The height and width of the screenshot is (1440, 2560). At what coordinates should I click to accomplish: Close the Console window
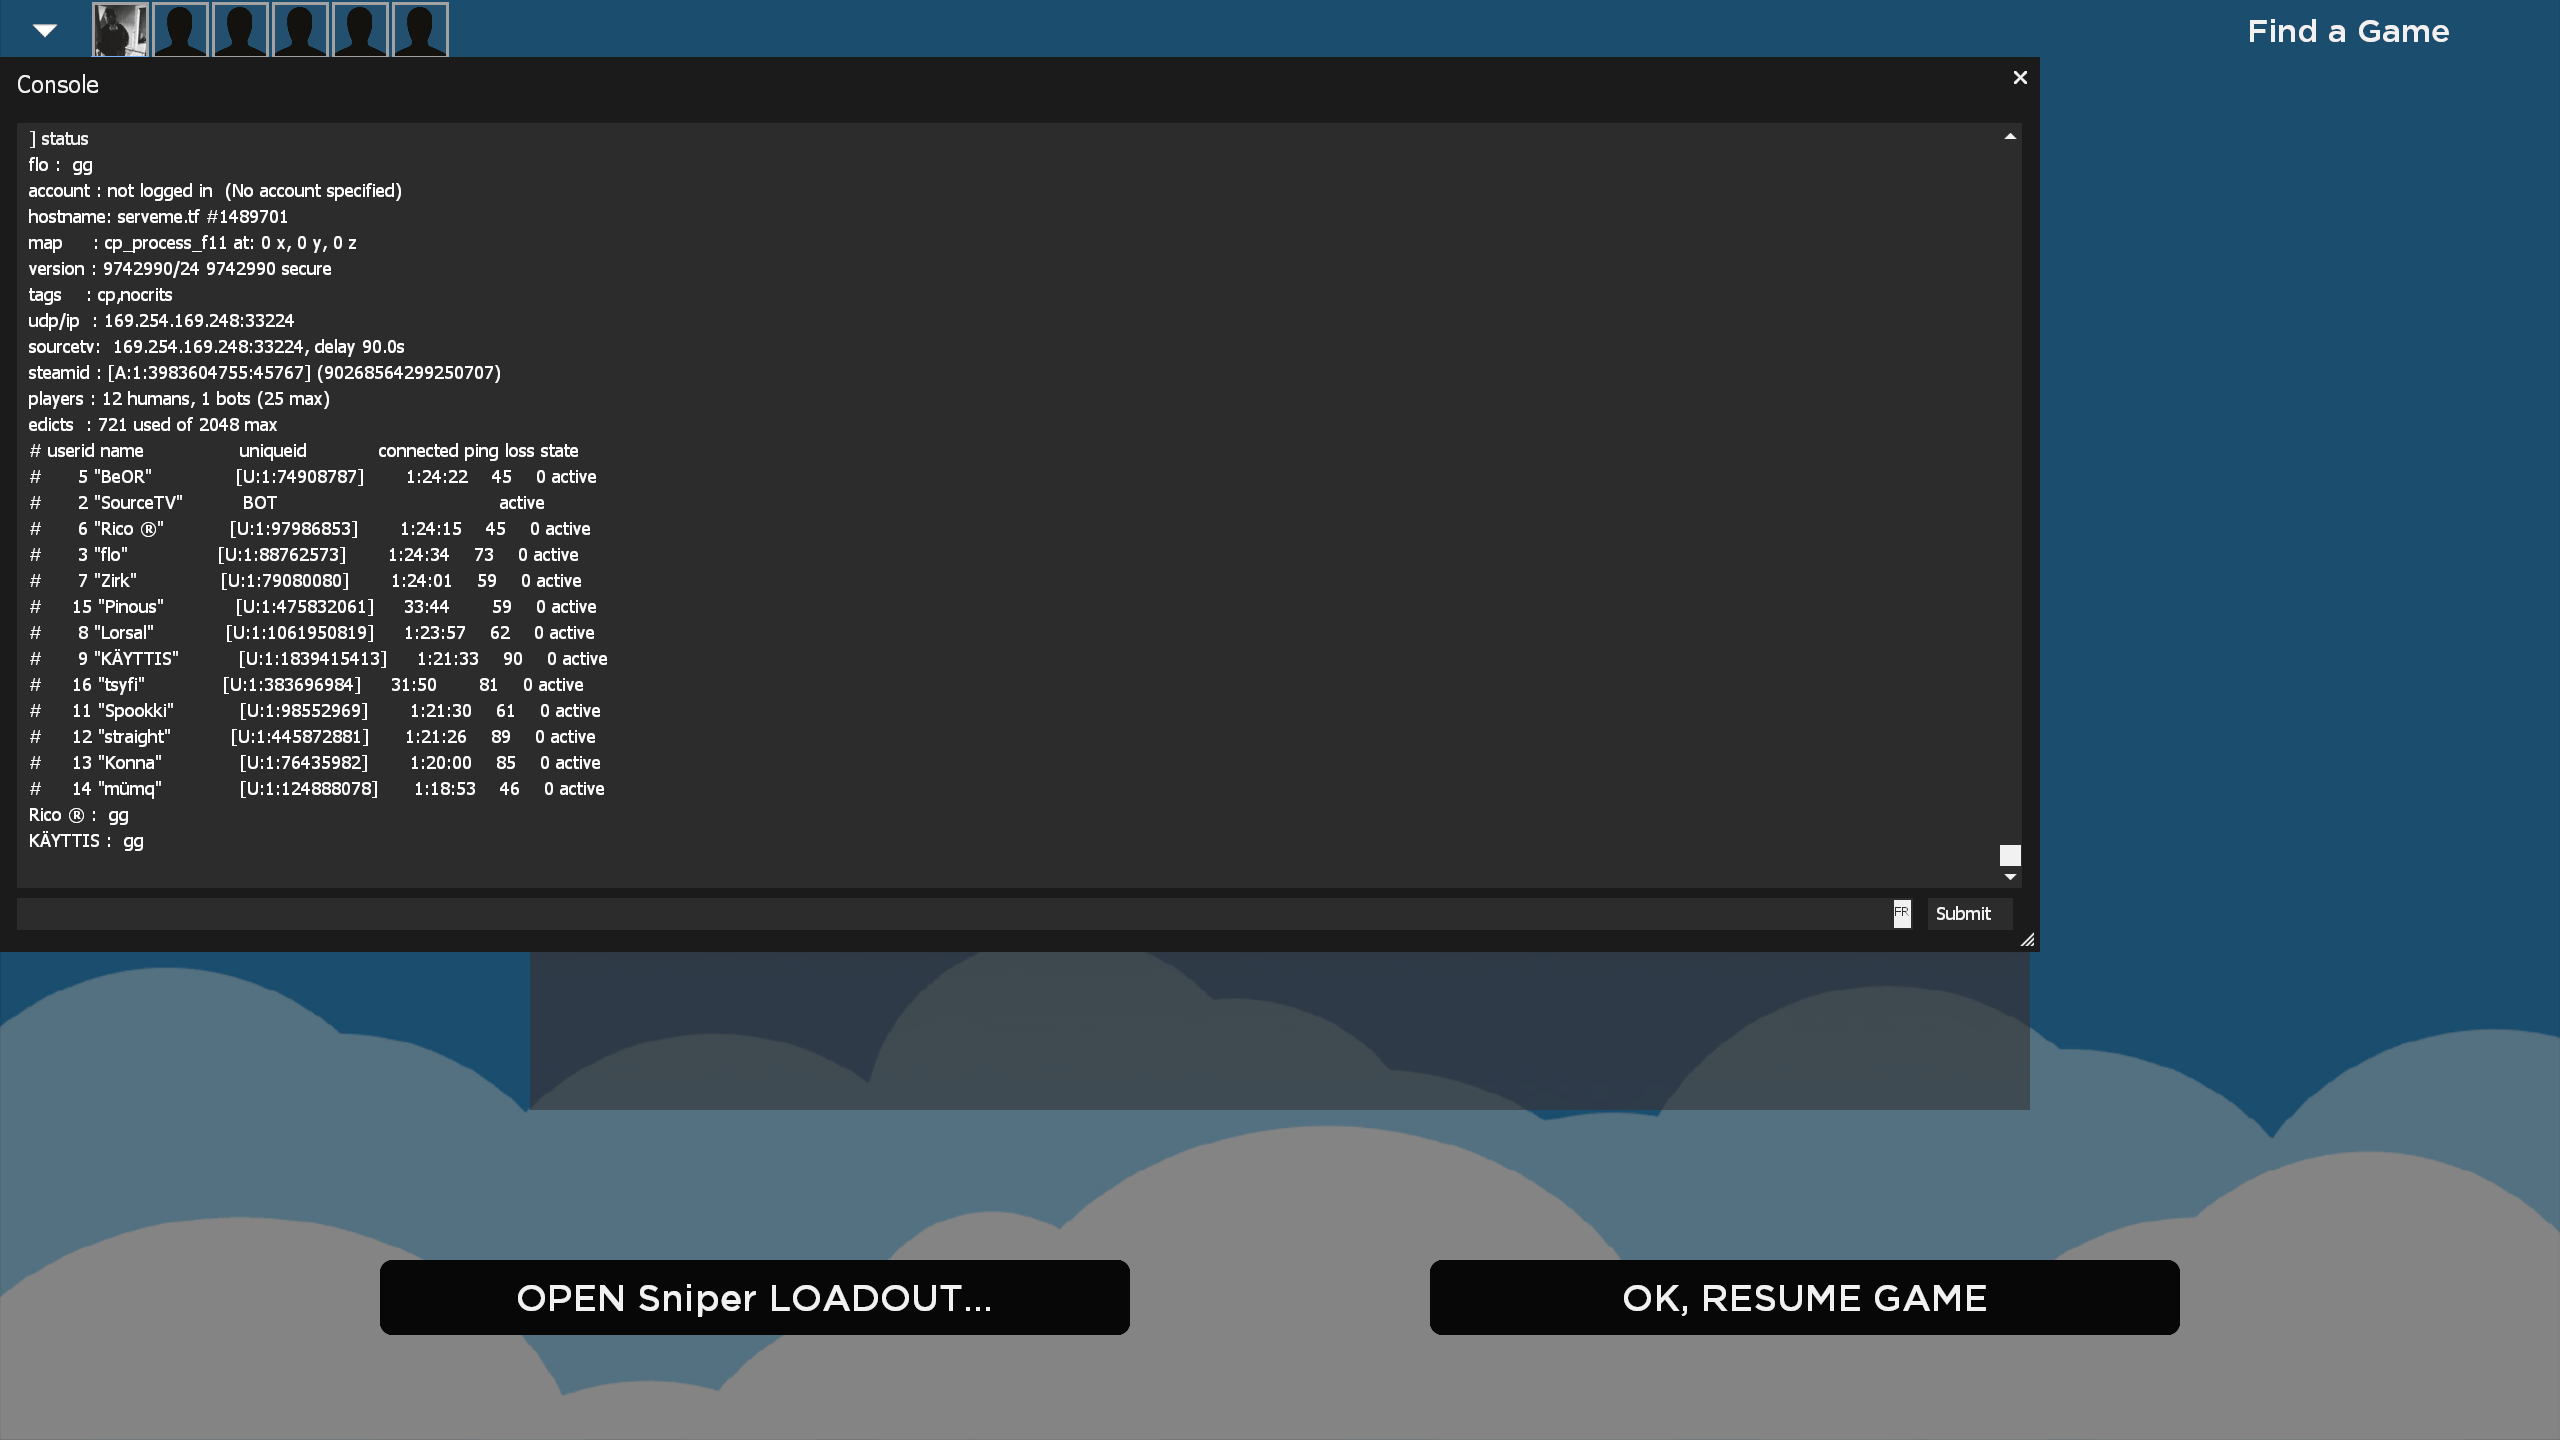2020,78
